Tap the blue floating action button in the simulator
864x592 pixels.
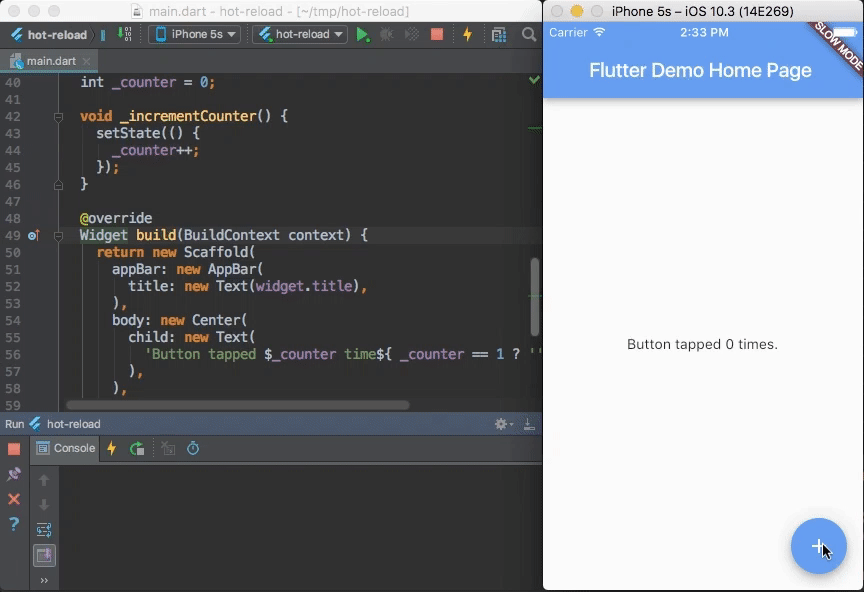coord(819,546)
